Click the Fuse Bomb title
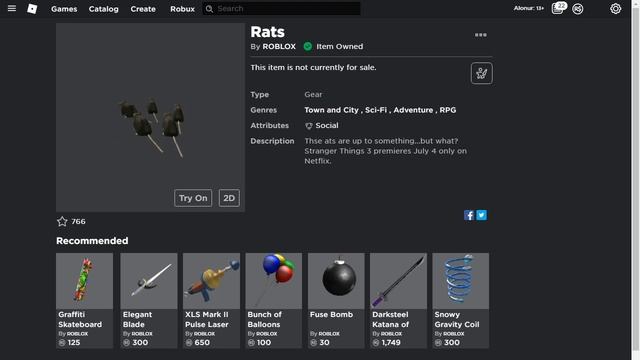This screenshot has height=360, width=640. pos(331,315)
